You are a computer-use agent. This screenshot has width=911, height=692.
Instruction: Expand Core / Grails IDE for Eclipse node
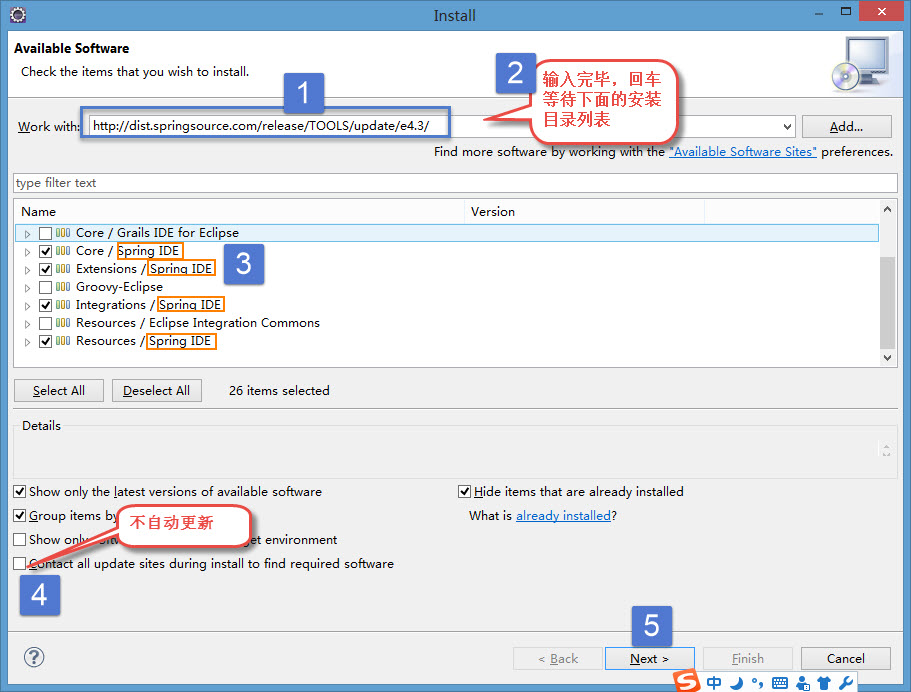click(x=27, y=234)
